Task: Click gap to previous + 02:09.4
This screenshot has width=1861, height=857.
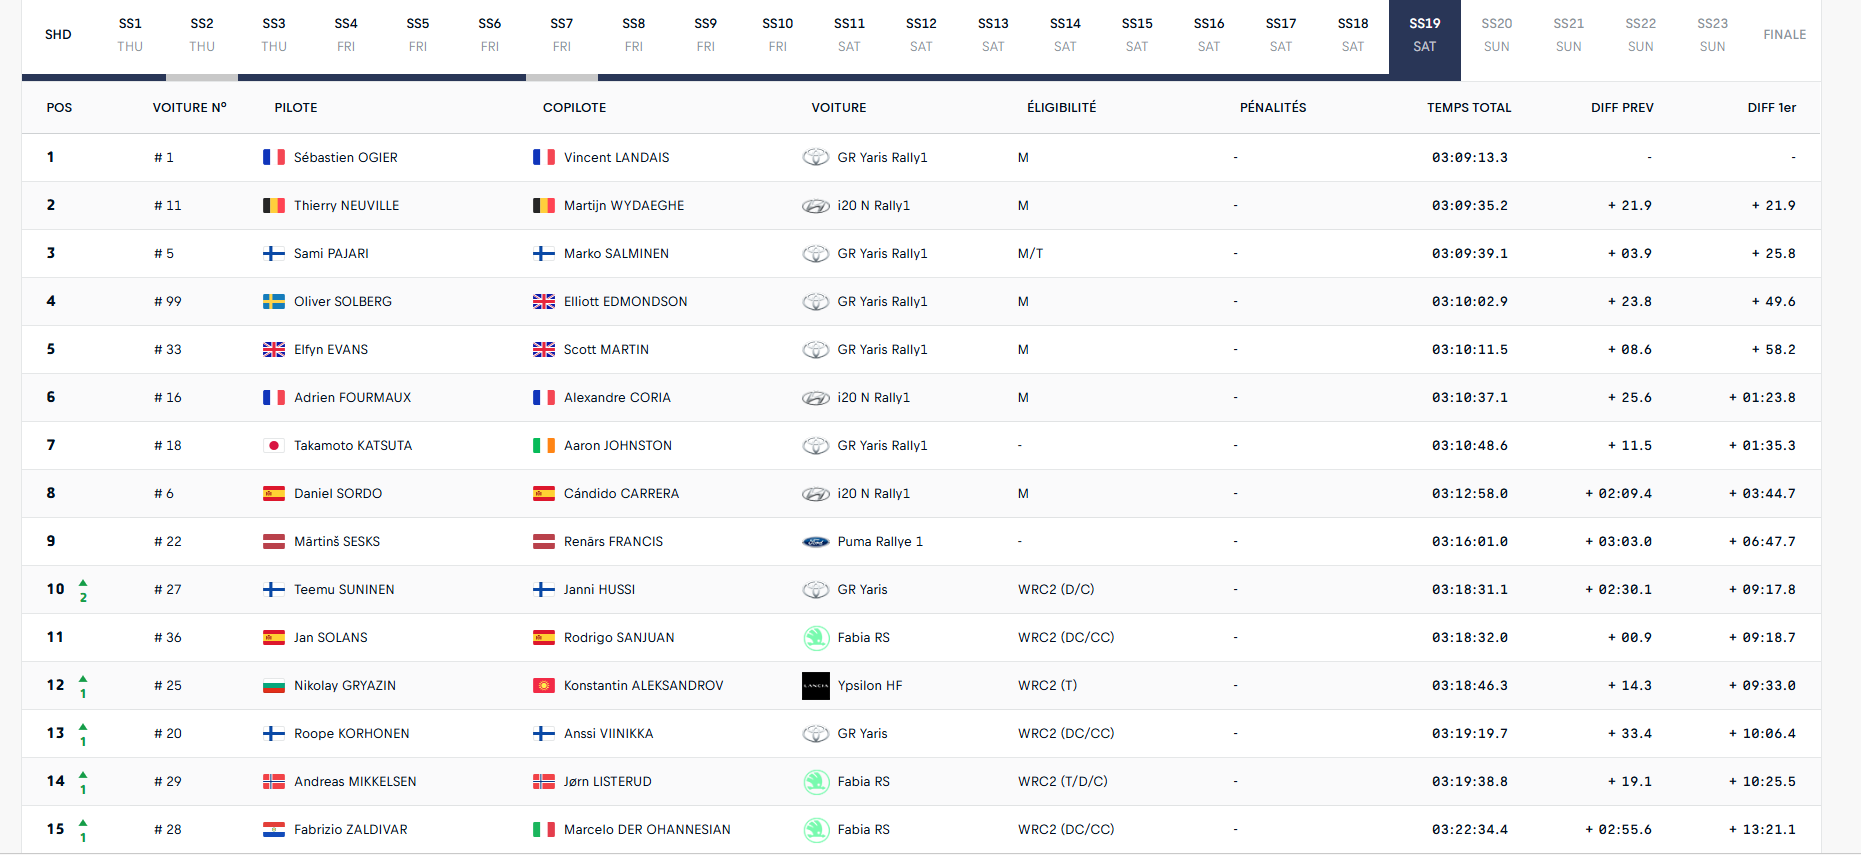Action: coord(1618,493)
